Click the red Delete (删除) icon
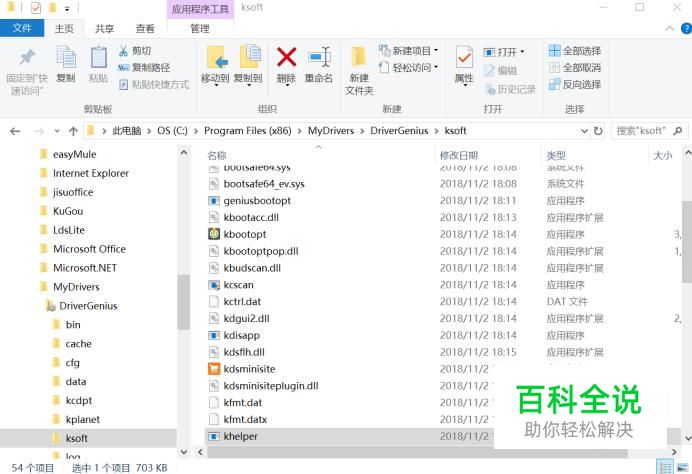The height and width of the screenshot is (474, 692). (x=286, y=57)
